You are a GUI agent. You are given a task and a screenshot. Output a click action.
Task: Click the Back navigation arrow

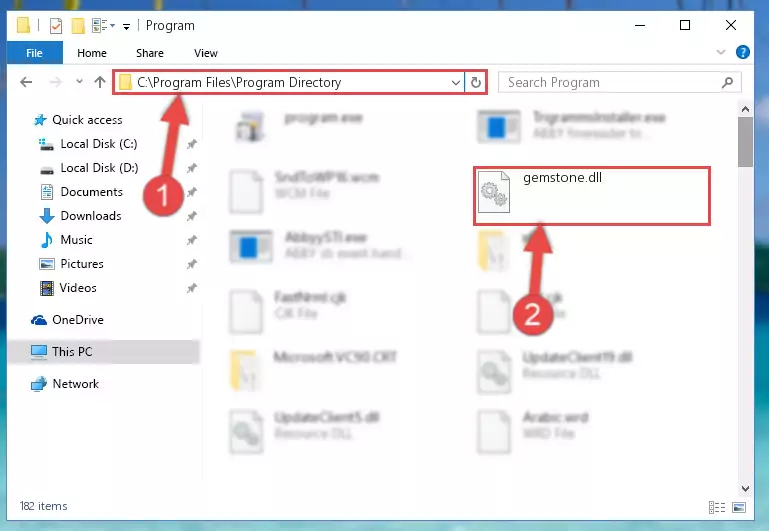26,82
